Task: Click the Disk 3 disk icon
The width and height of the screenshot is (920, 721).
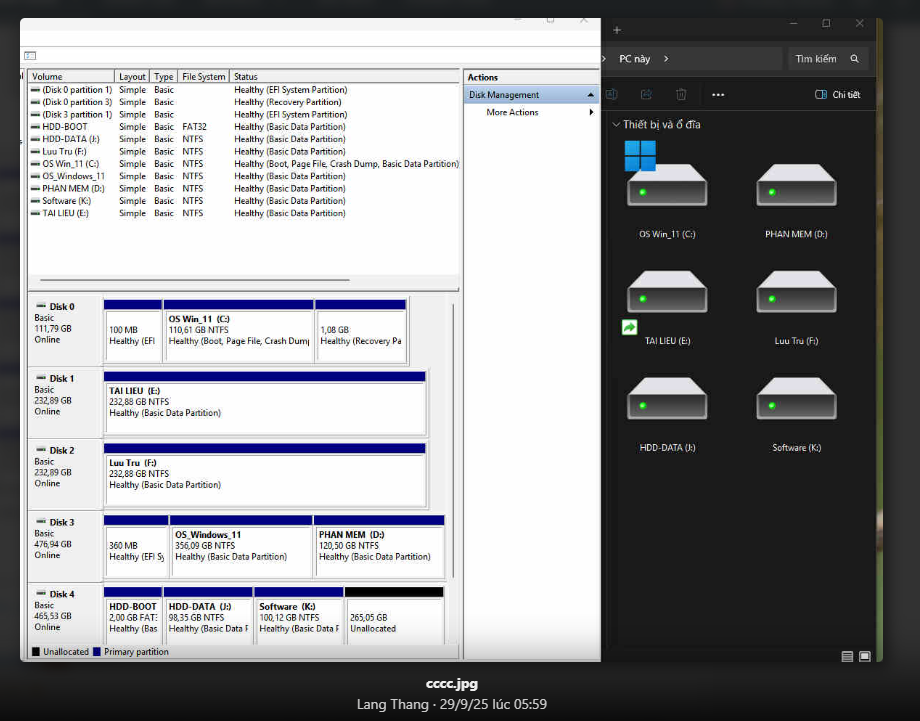Action: pos(41,522)
